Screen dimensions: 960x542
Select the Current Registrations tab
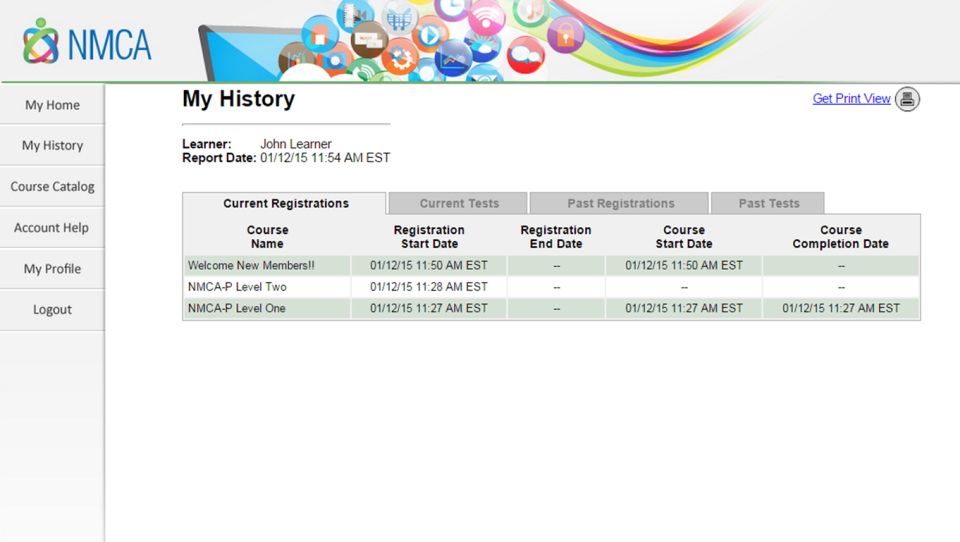[285, 203]
